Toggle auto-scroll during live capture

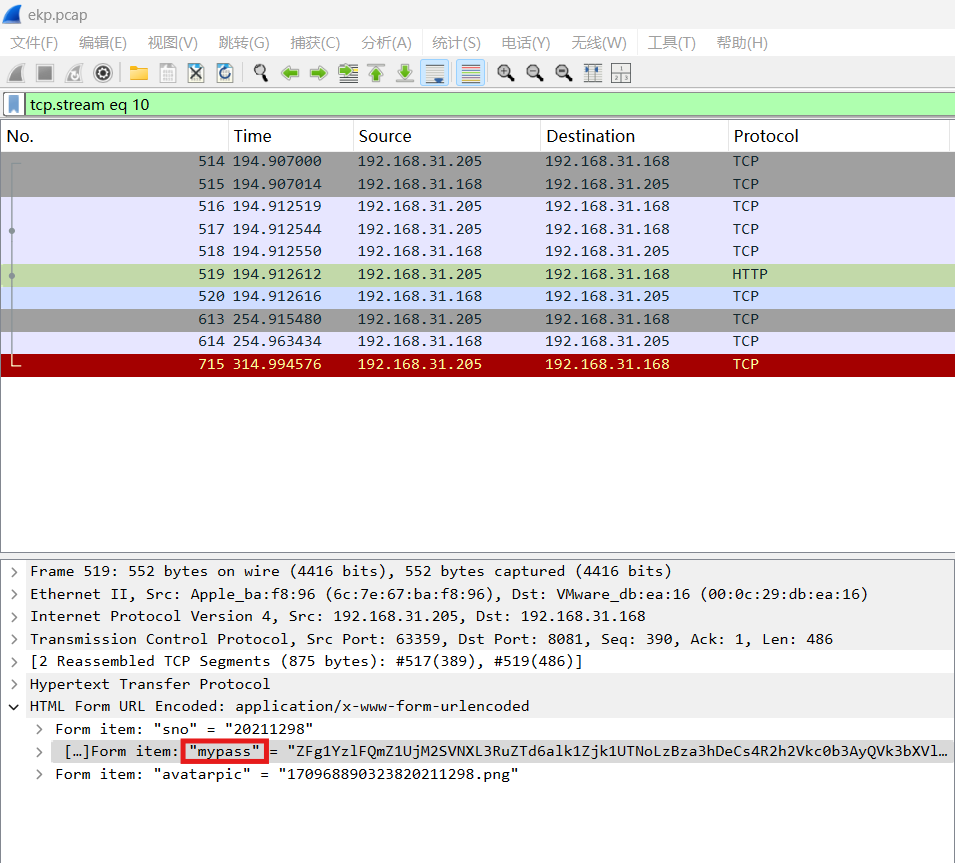pos(435,73)
